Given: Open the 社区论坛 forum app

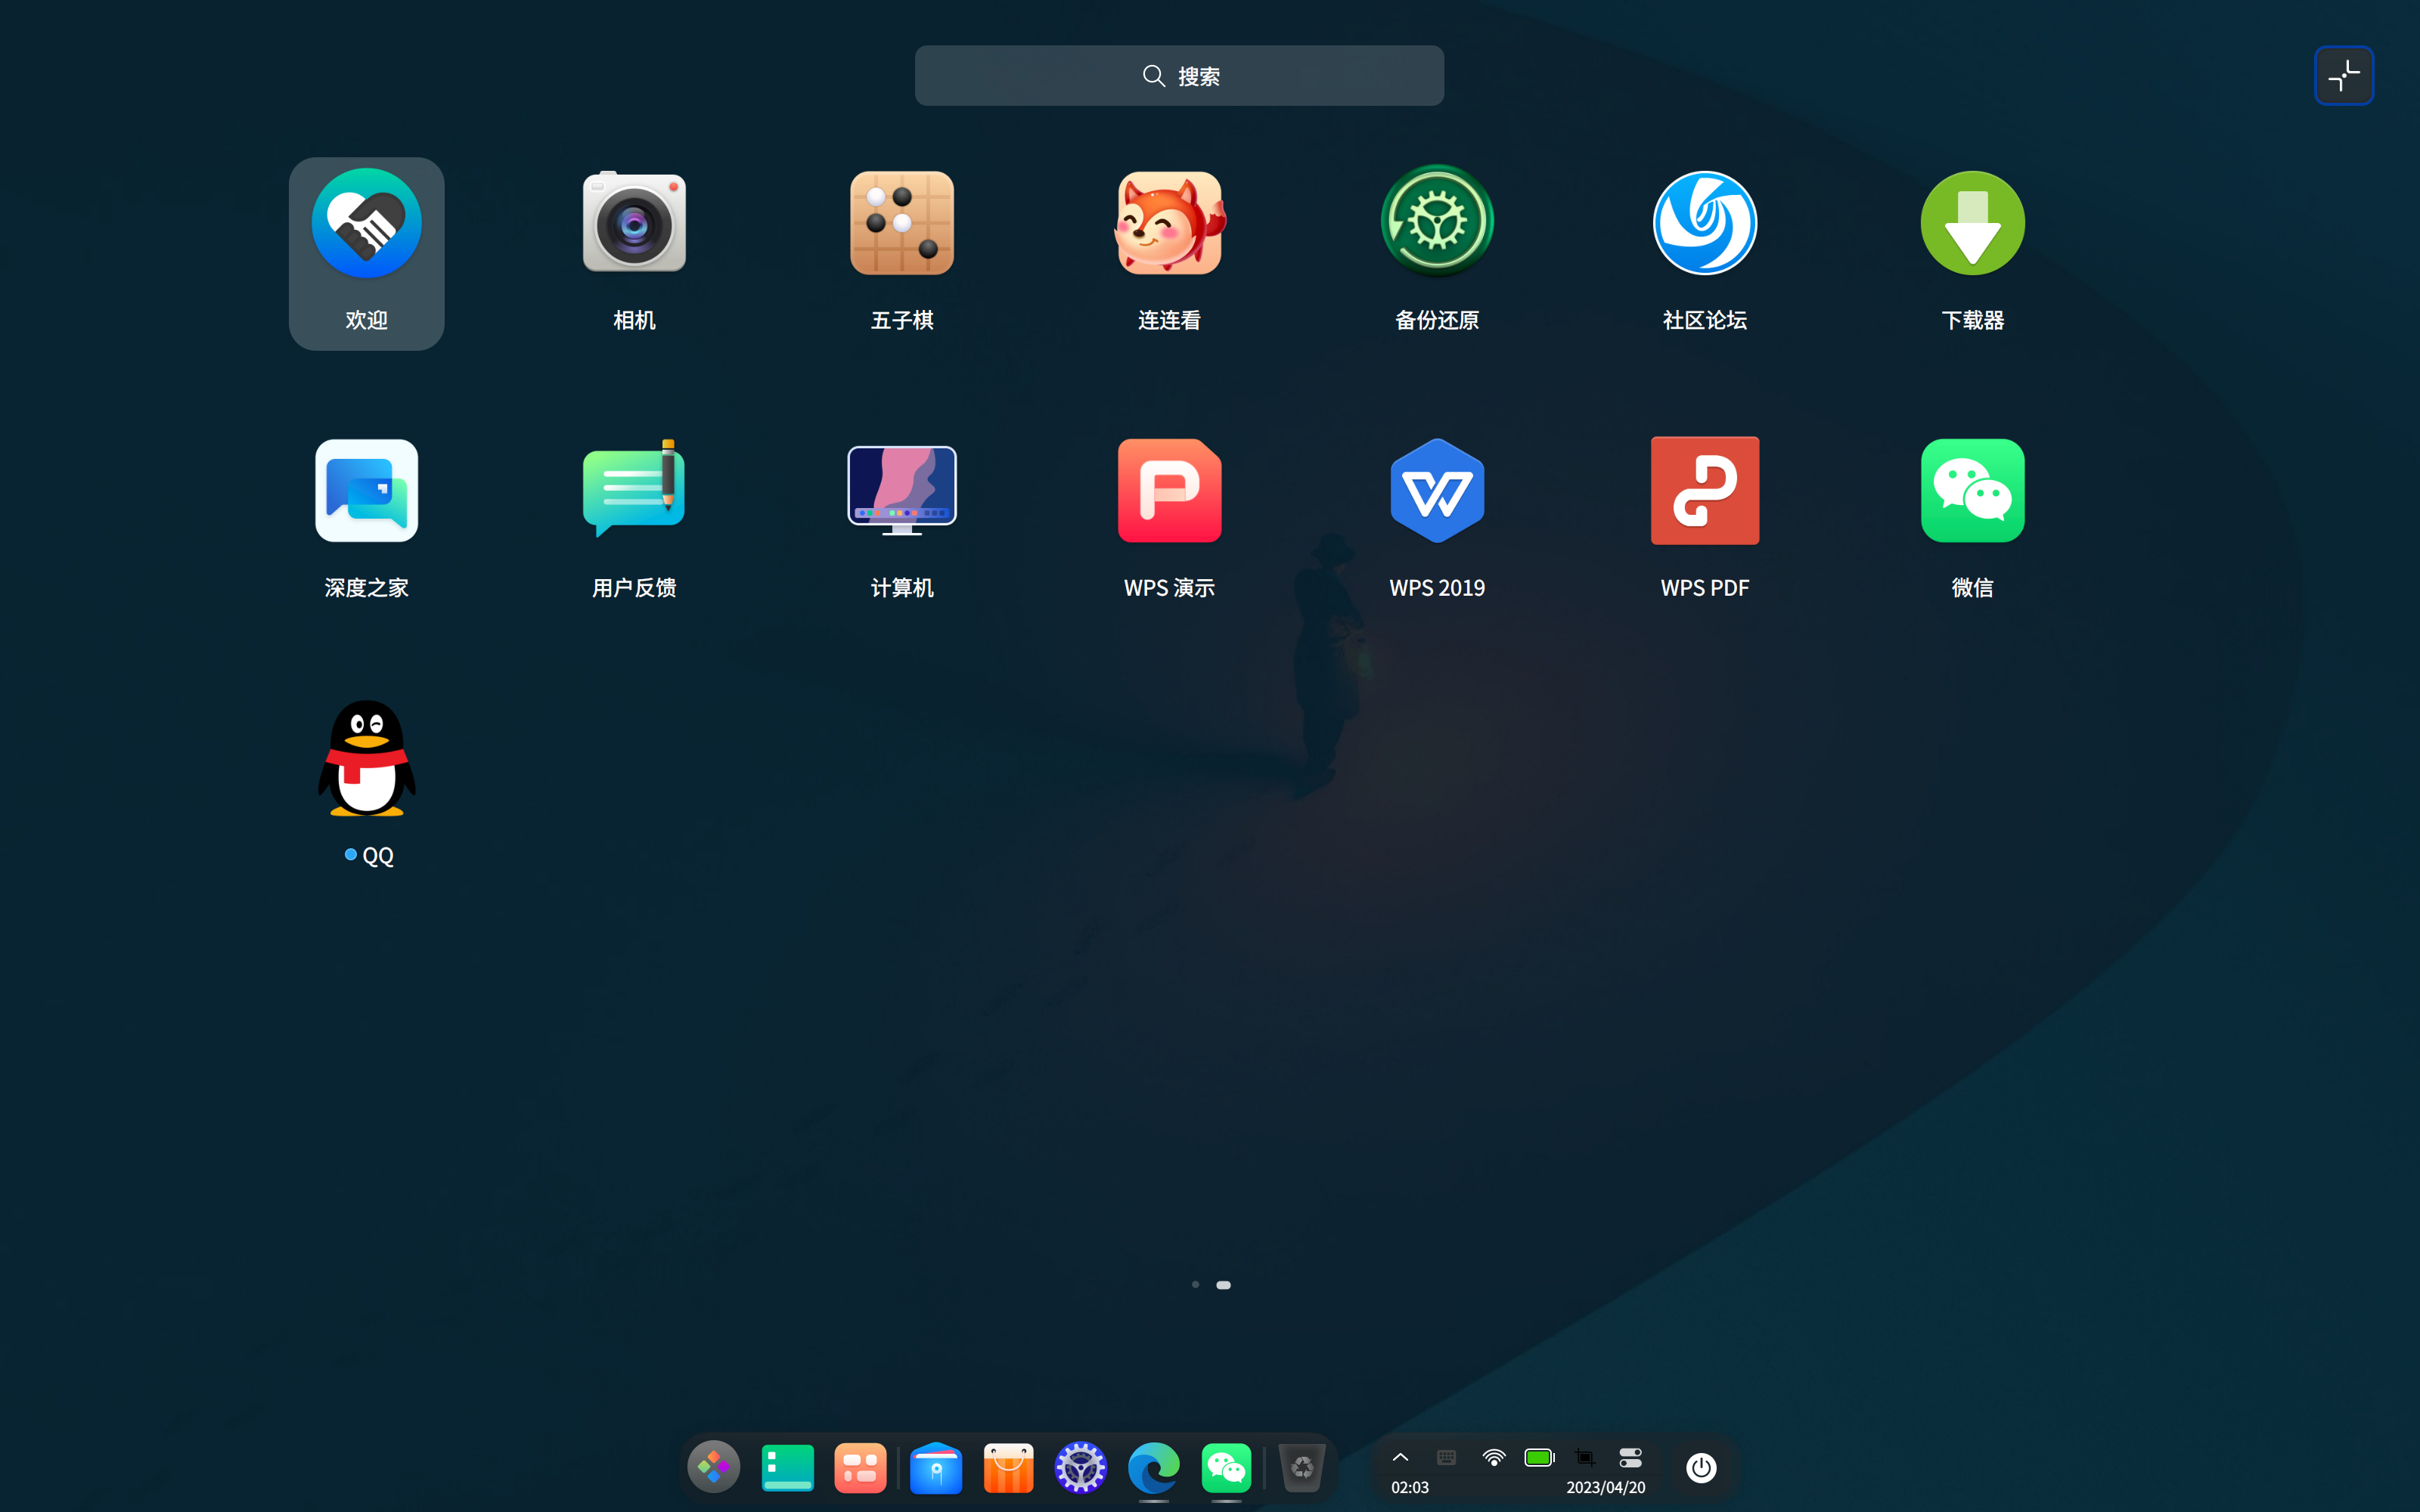Looking at the screenshot, I should pos(1704,224).
